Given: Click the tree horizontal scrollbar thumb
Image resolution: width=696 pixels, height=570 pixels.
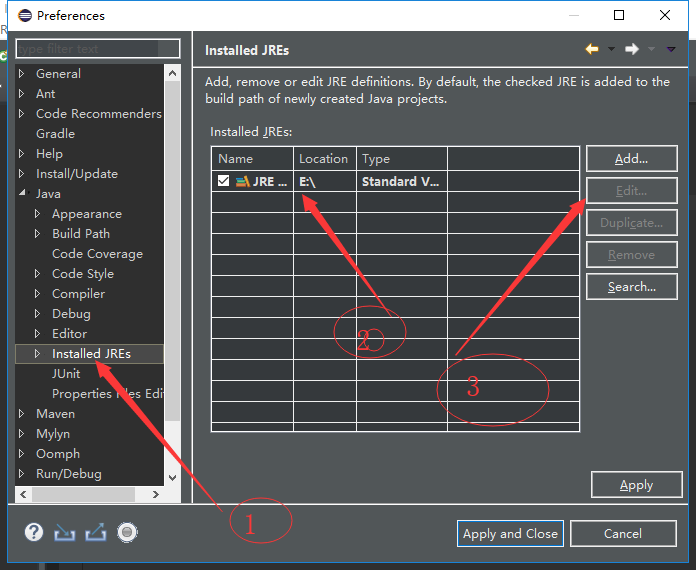Looking at the screenshot, I should (83, 494).
